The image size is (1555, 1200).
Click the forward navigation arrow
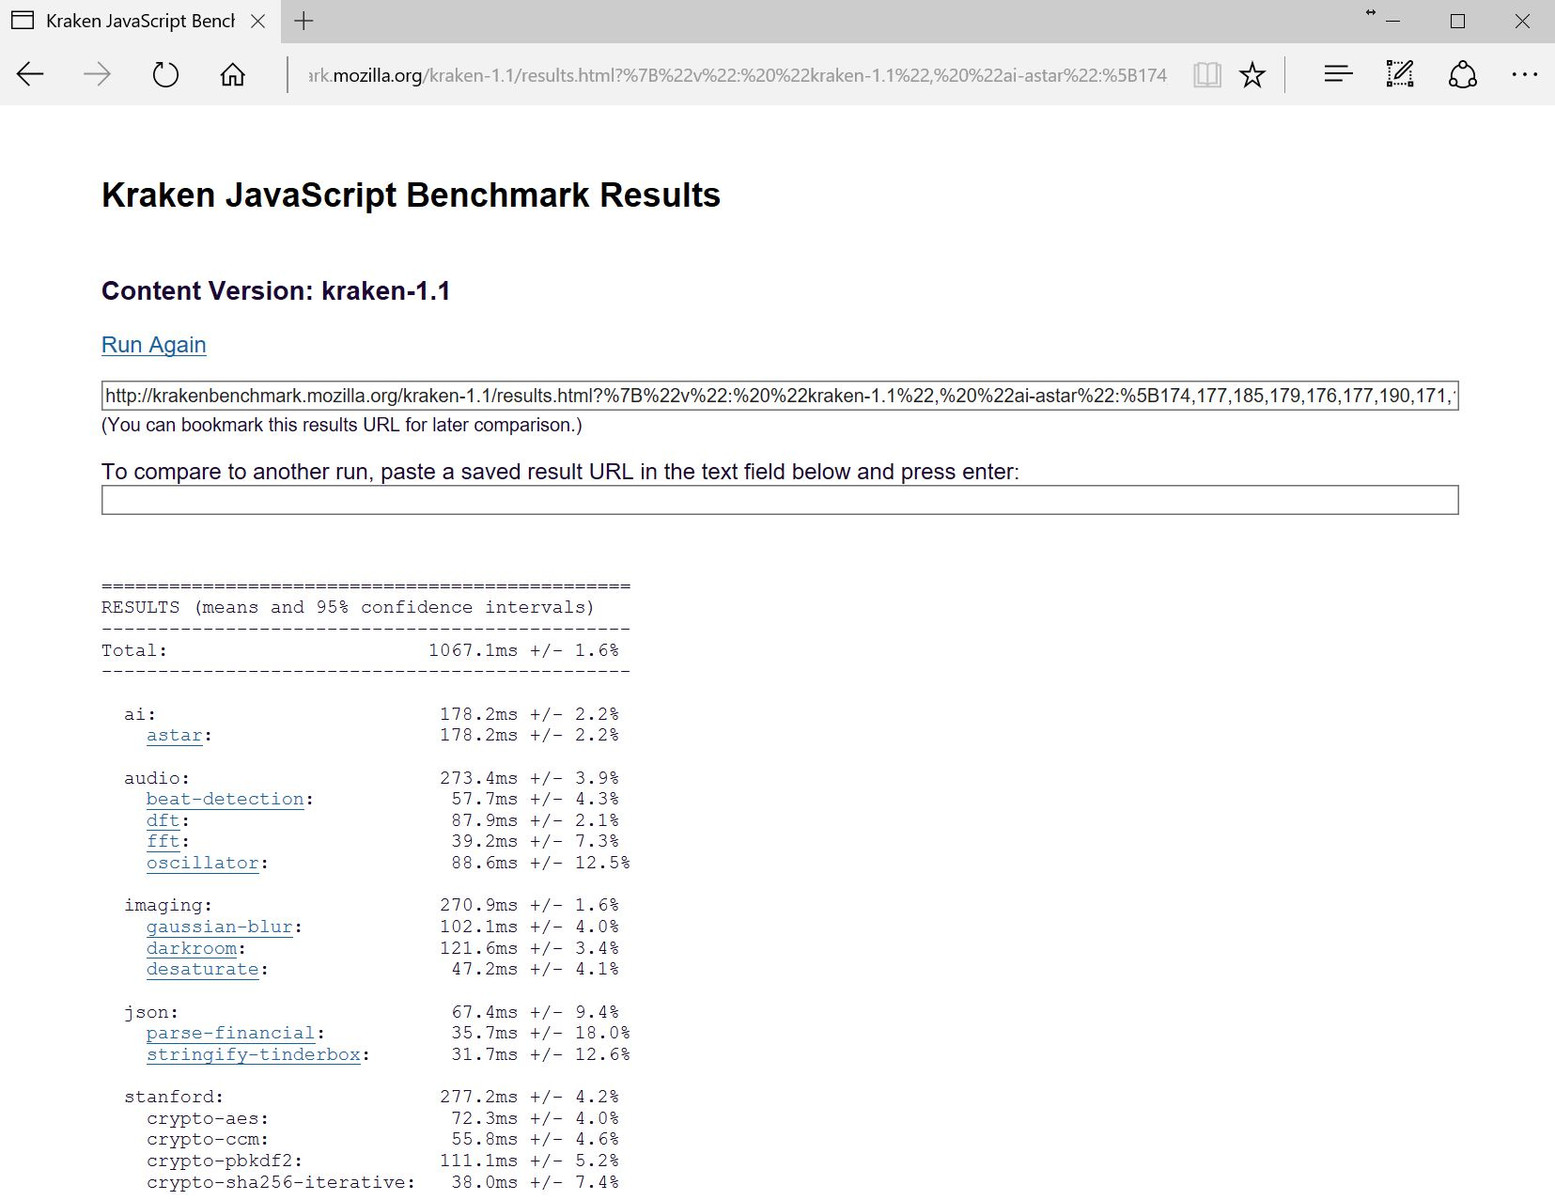97,74
